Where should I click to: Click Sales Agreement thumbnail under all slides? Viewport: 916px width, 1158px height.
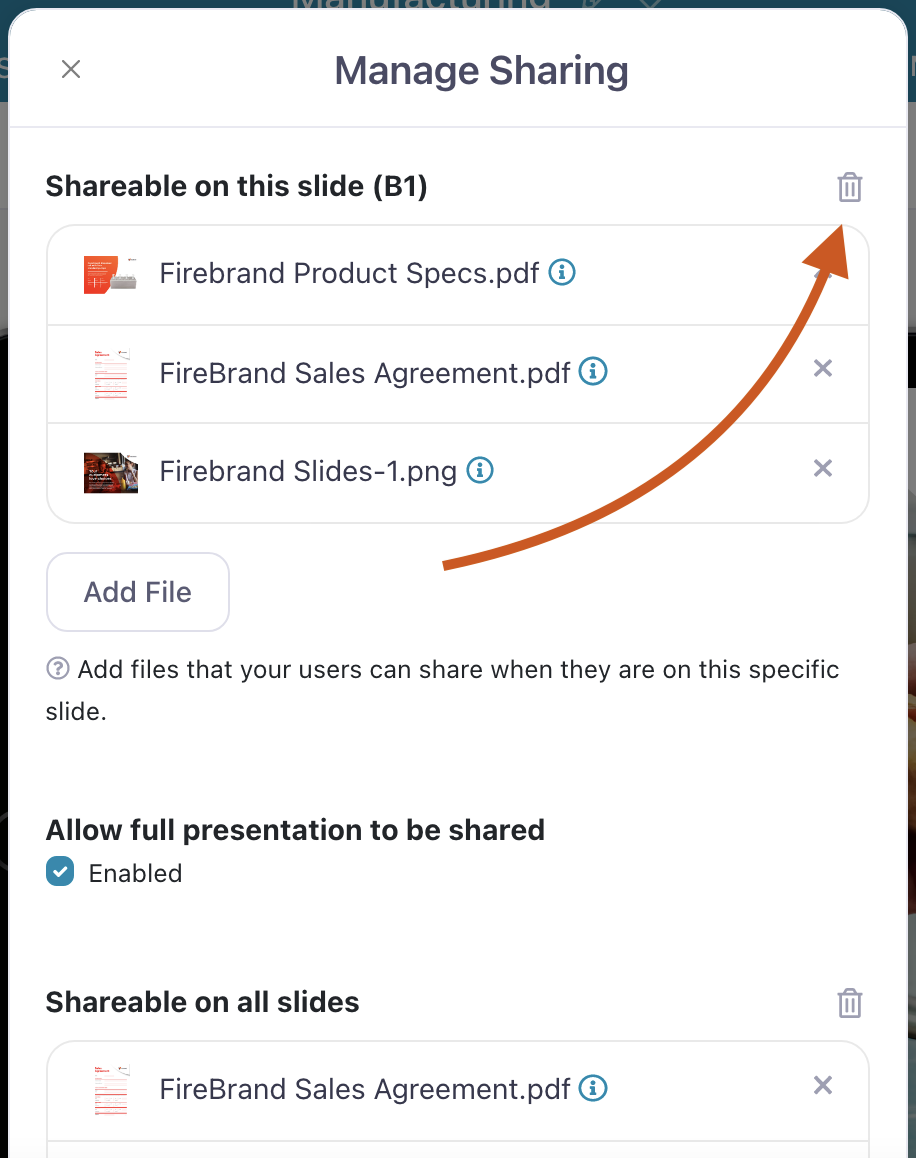[109, 1088]
